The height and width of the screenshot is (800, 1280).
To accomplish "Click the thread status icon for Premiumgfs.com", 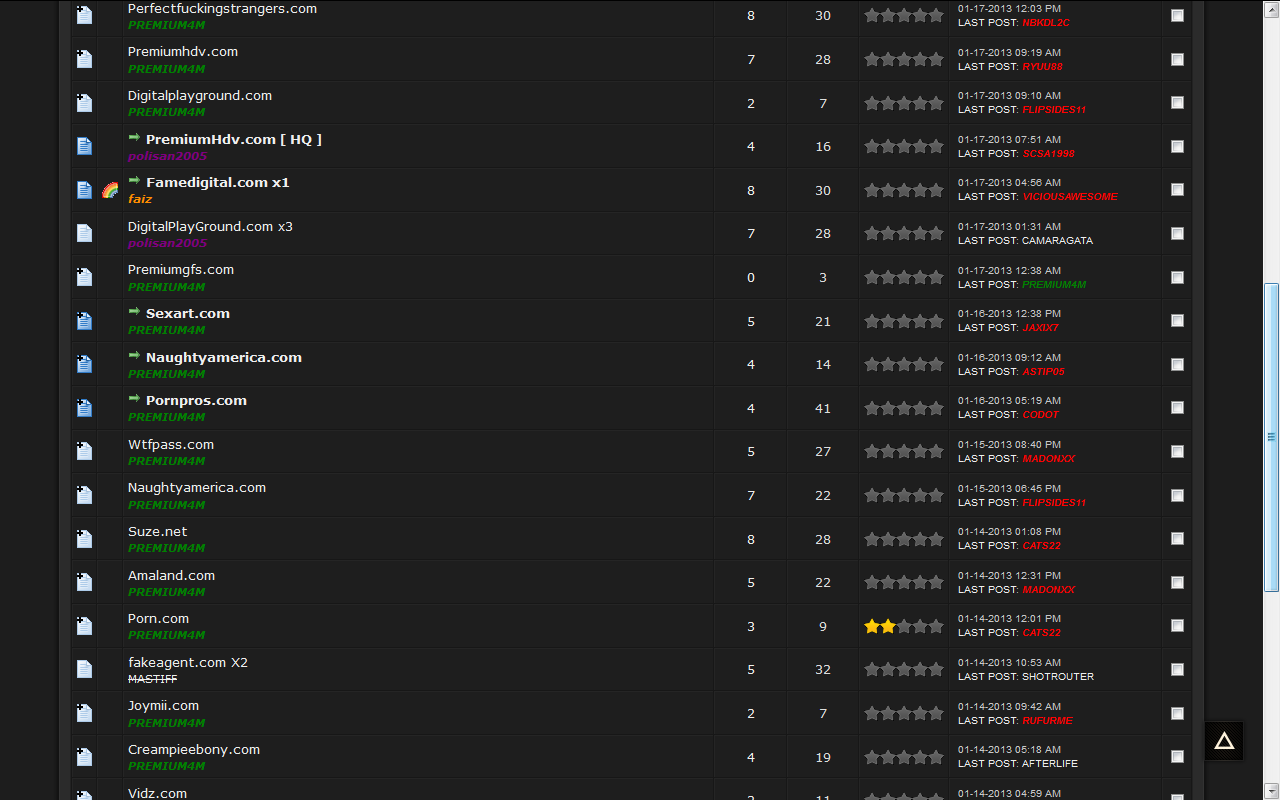I will (x=84, y=277).
